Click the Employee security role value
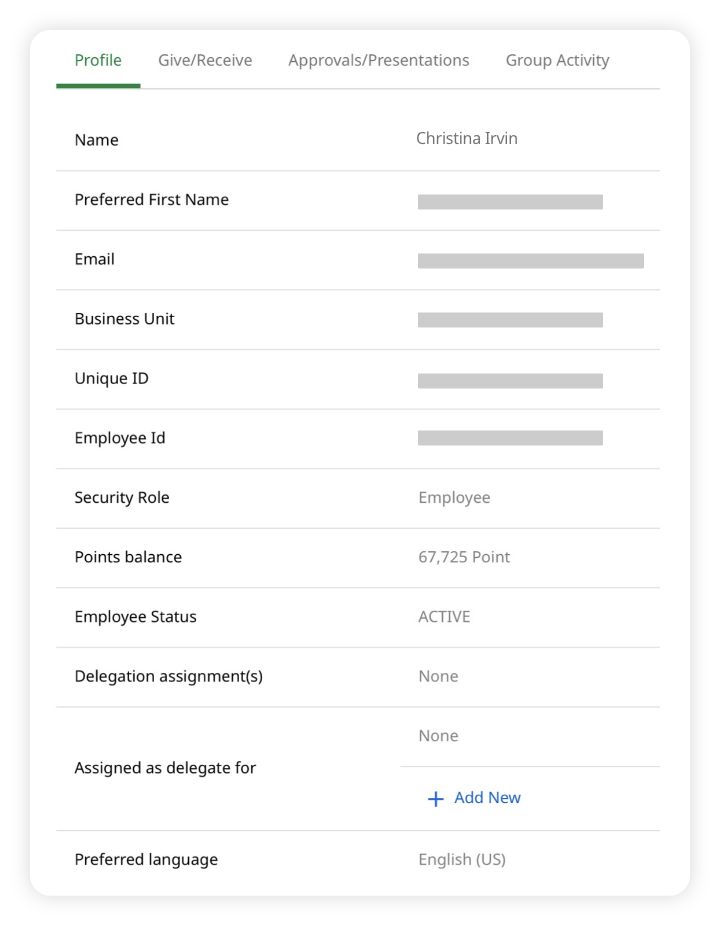The width and height of the screenshot is (720, 926). coord(454,497)
